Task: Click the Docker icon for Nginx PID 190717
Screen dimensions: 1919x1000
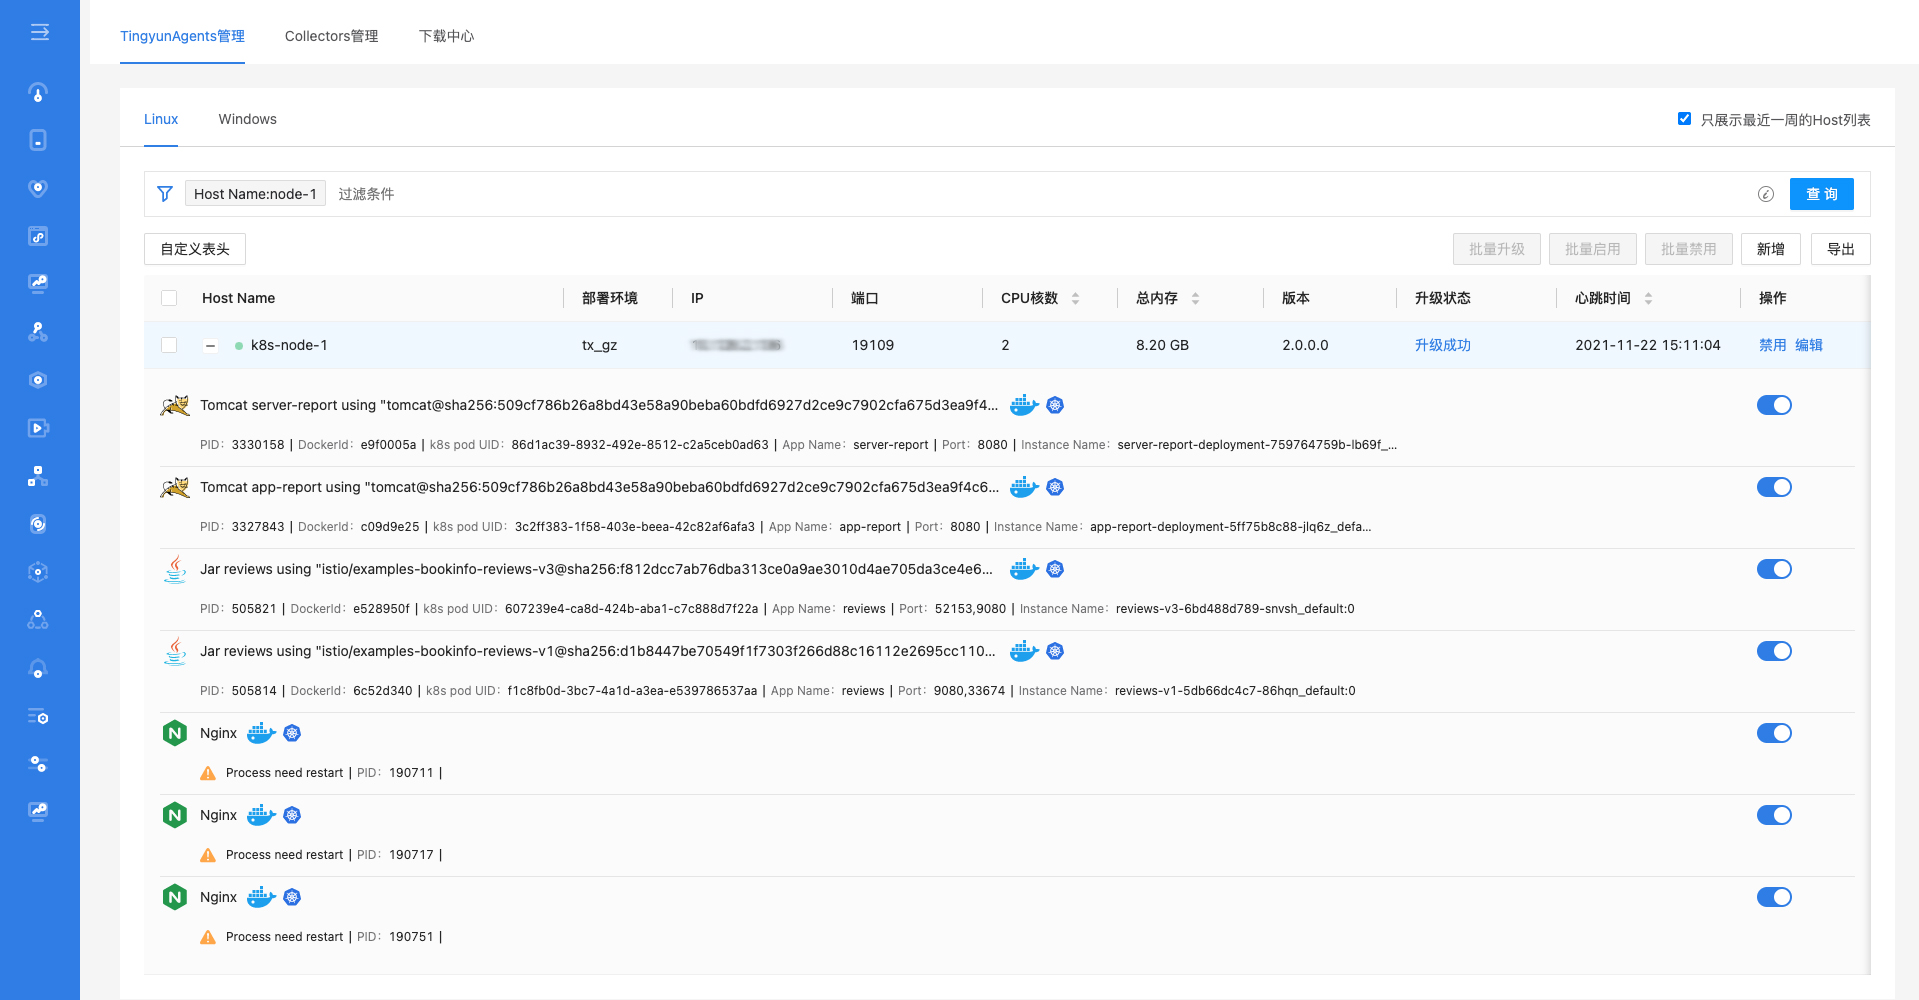Action: [x=261, y=815]
